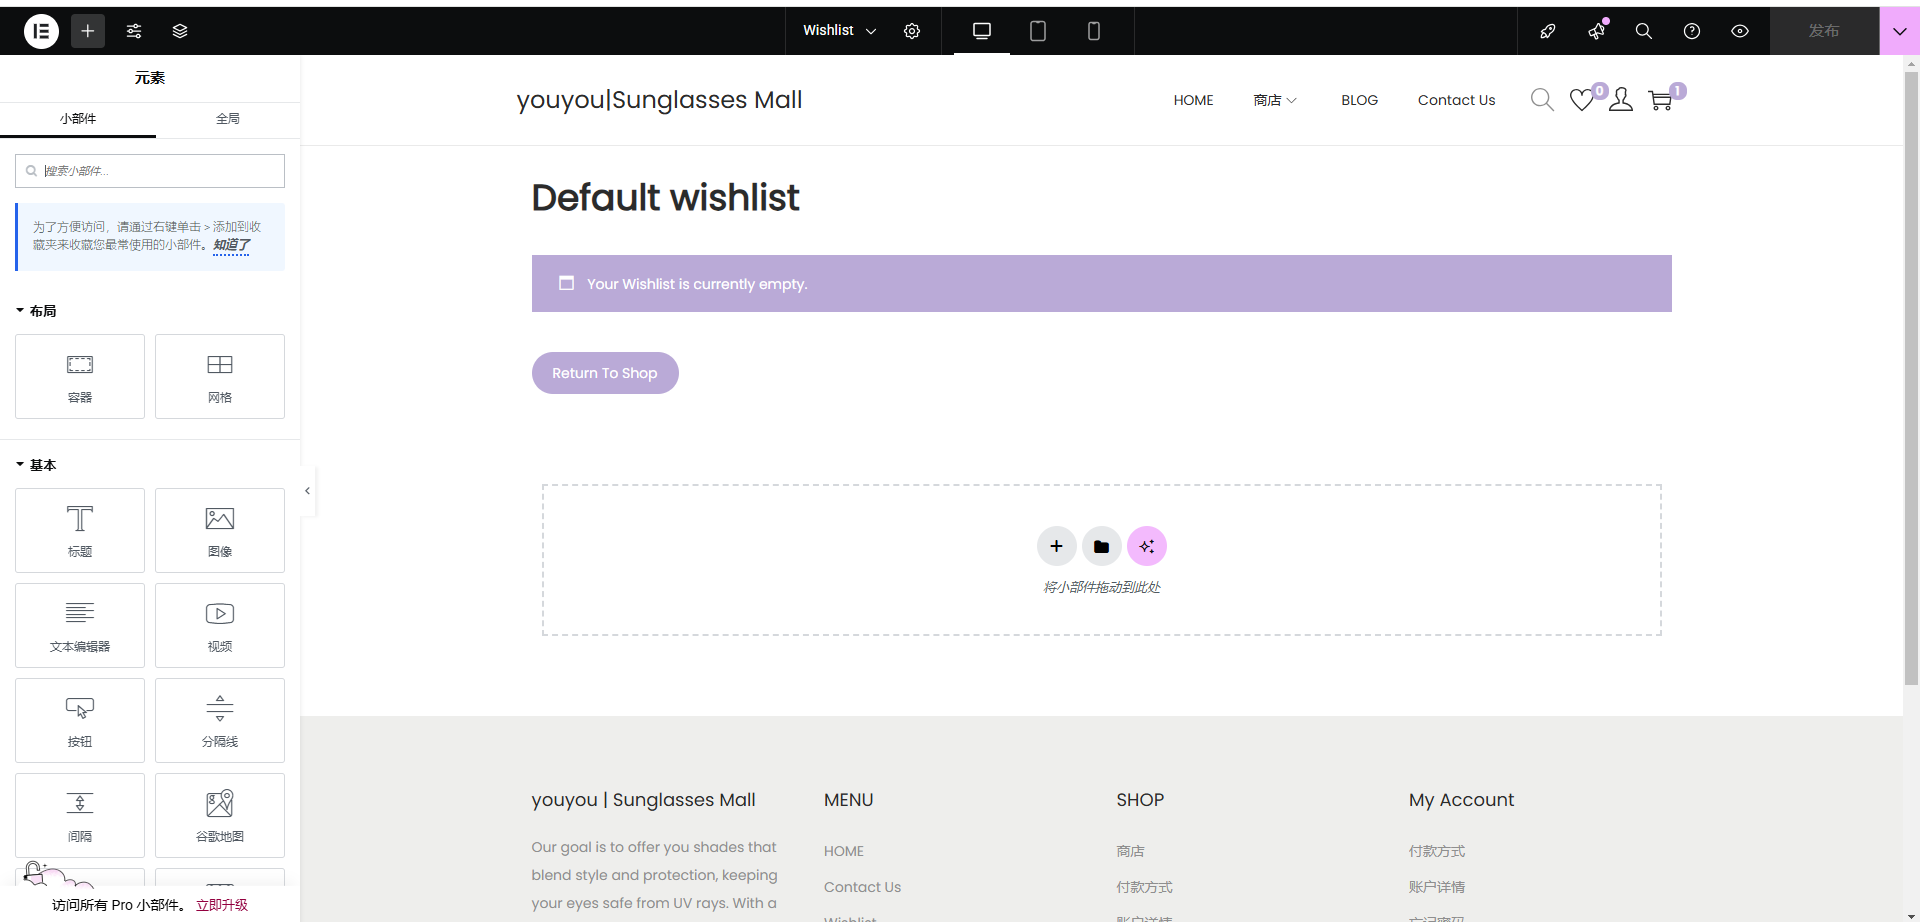Open page settings gear icon

[x=912, y=31]
